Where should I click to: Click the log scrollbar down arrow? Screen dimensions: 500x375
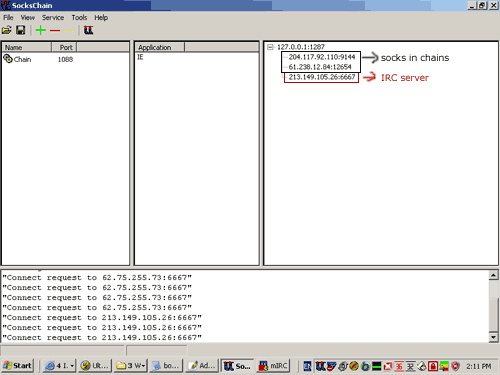[494, 337]
